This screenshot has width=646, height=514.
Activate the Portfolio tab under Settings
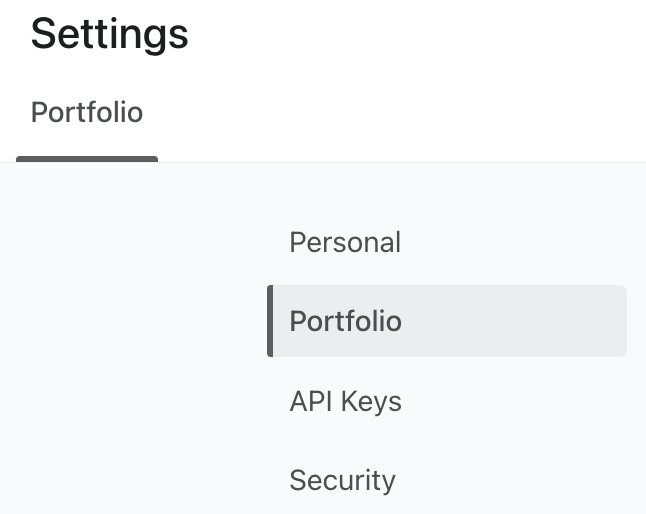pyautogui.click(x=87, y=113)
